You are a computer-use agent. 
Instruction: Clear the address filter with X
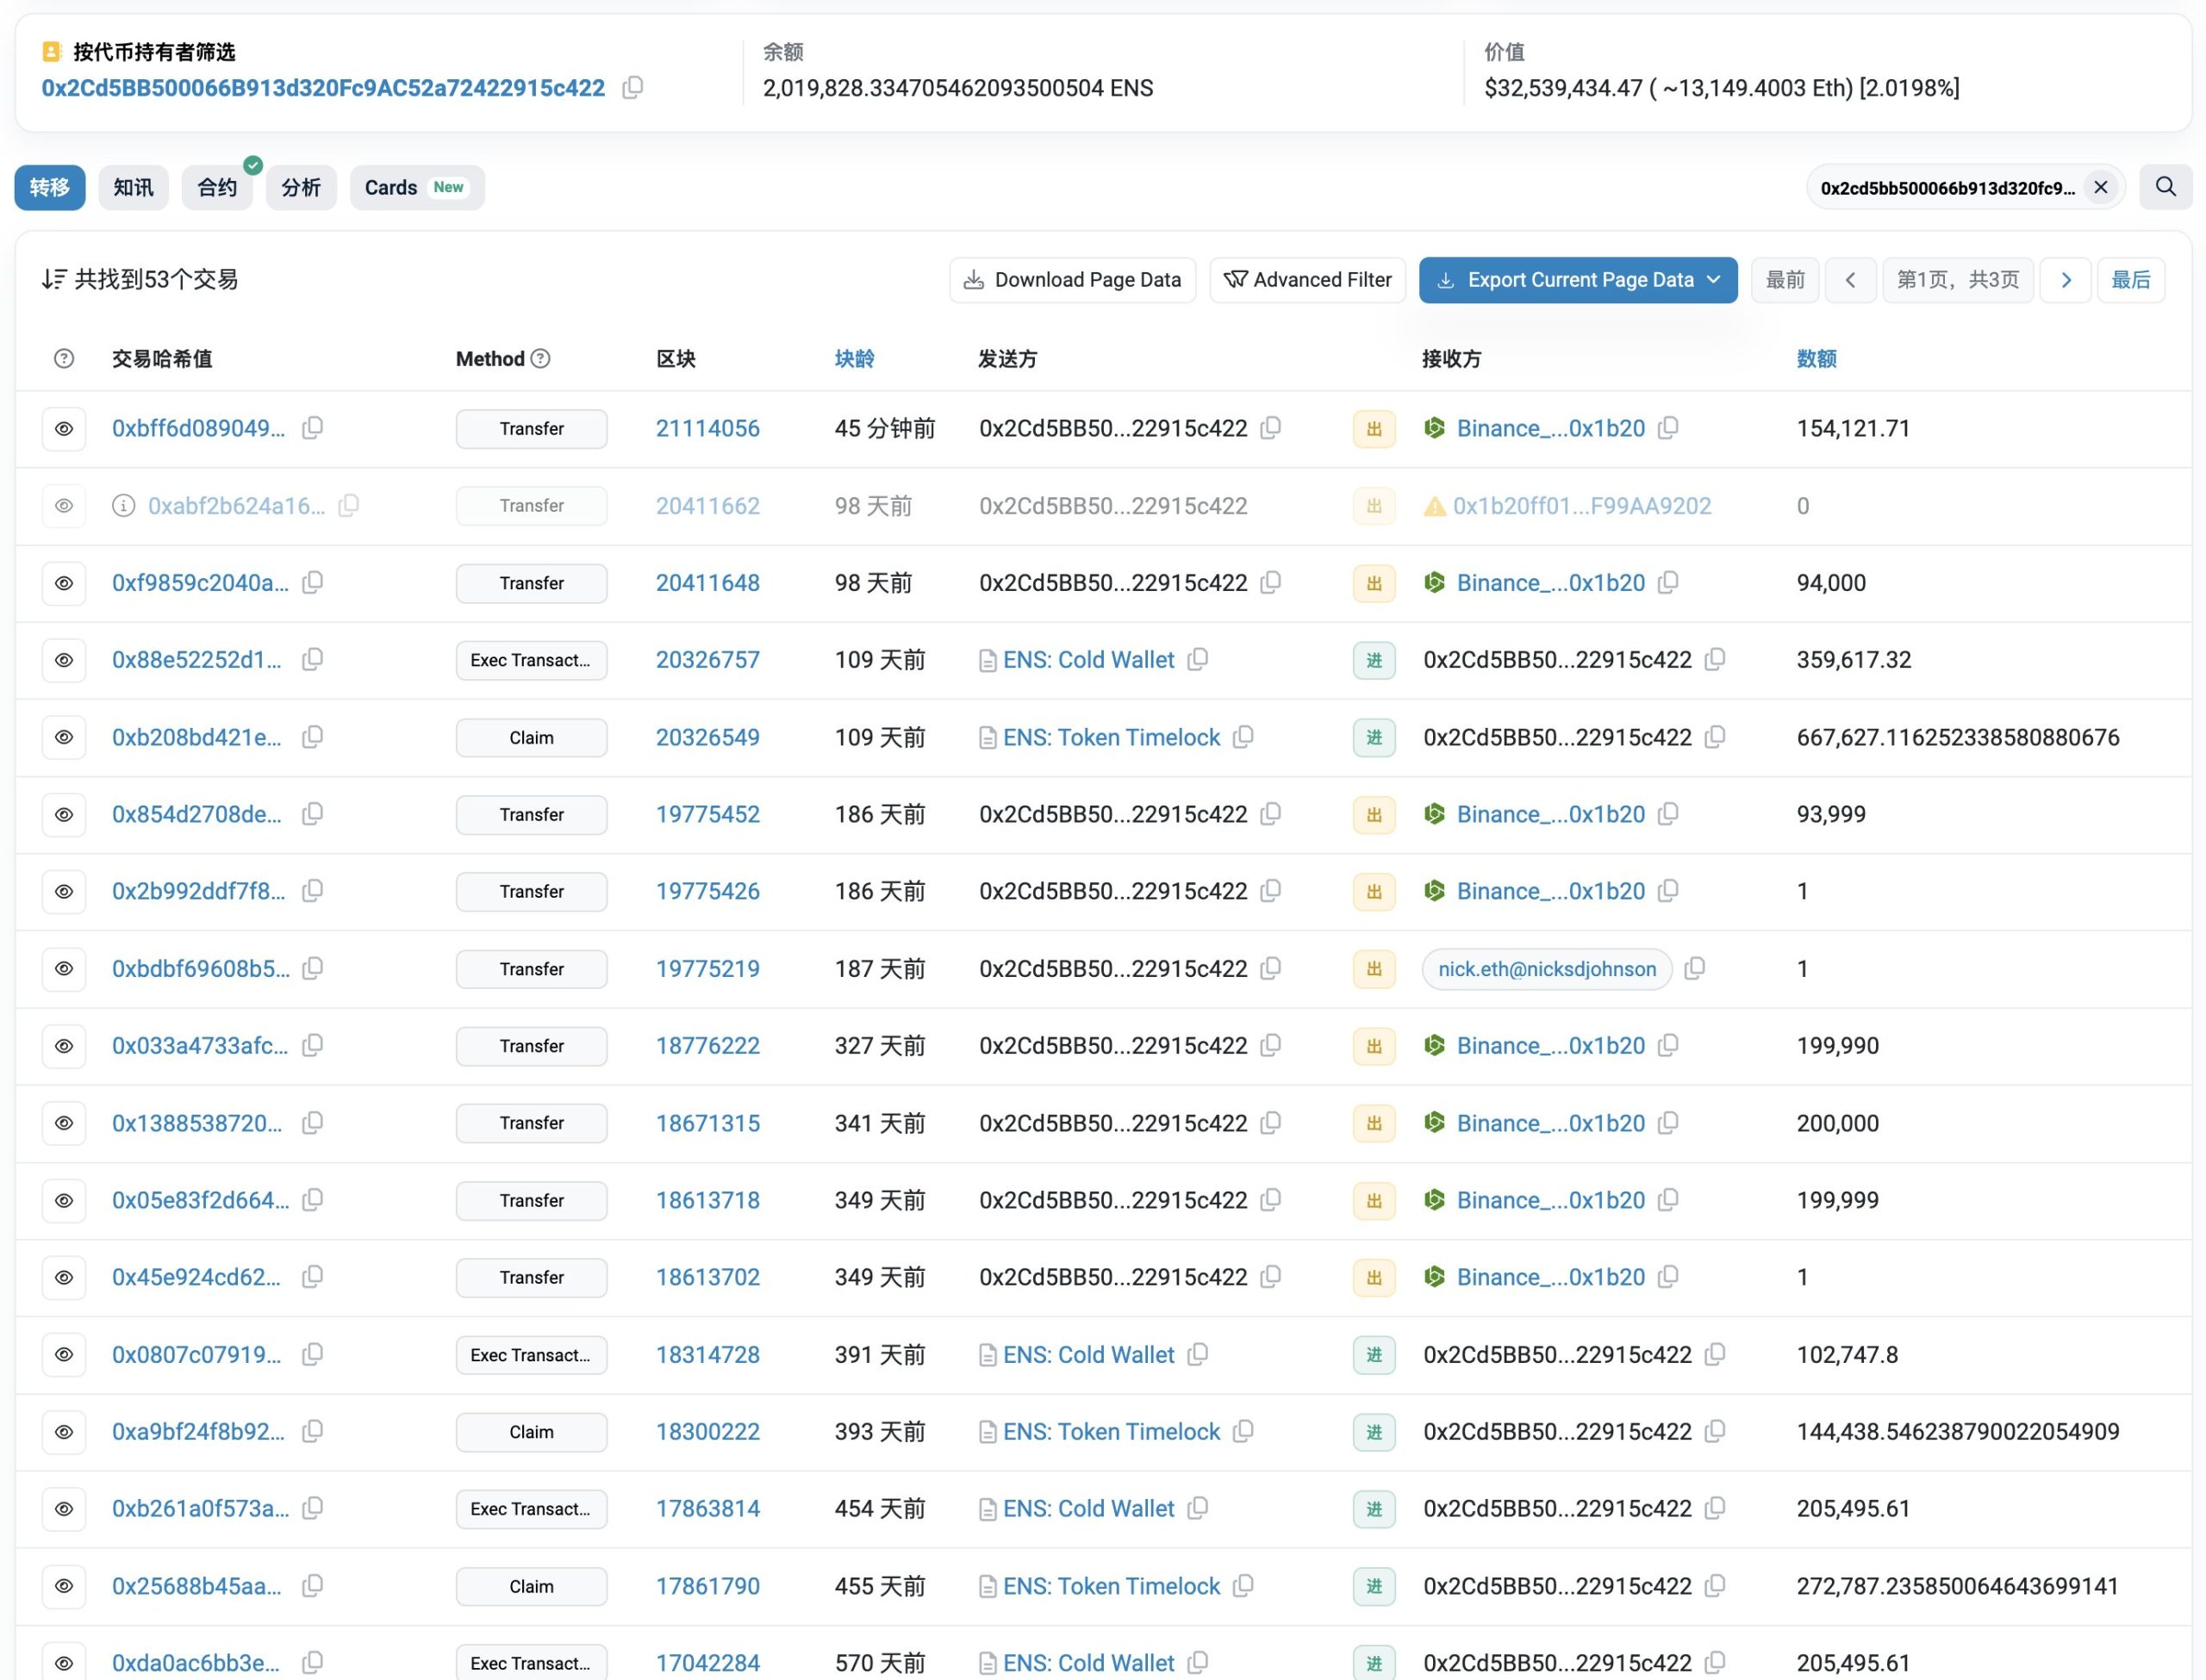2100,187
